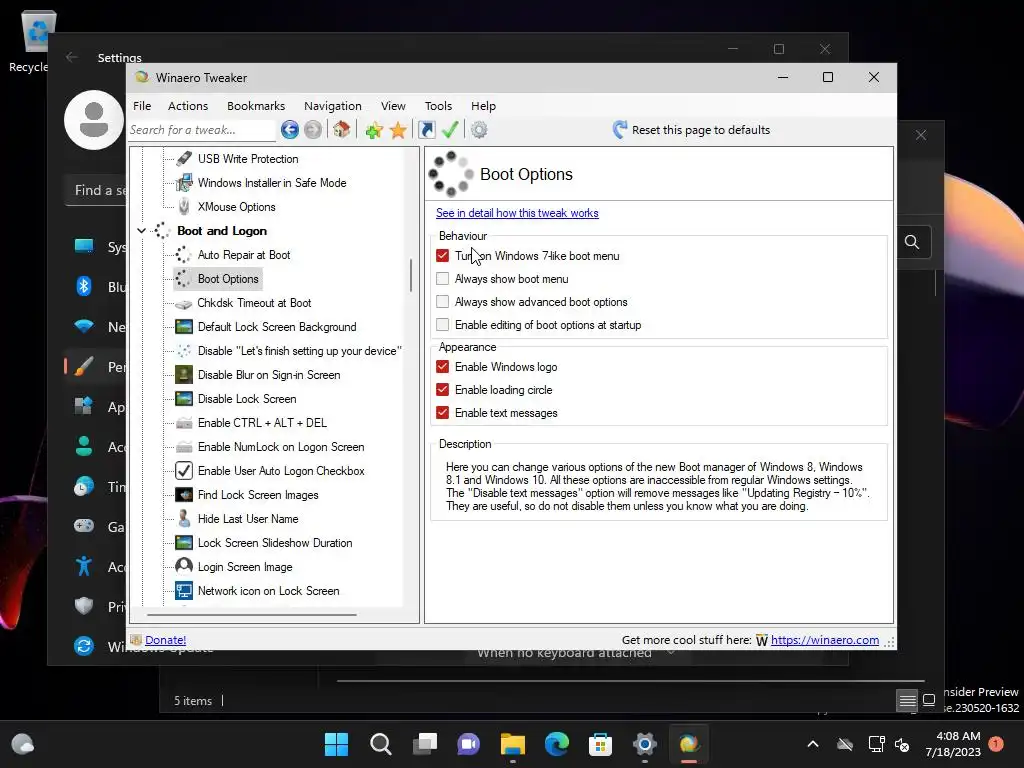1024x768 pixels.
Task: Open the View menu
Action: (x=393, y=106)
